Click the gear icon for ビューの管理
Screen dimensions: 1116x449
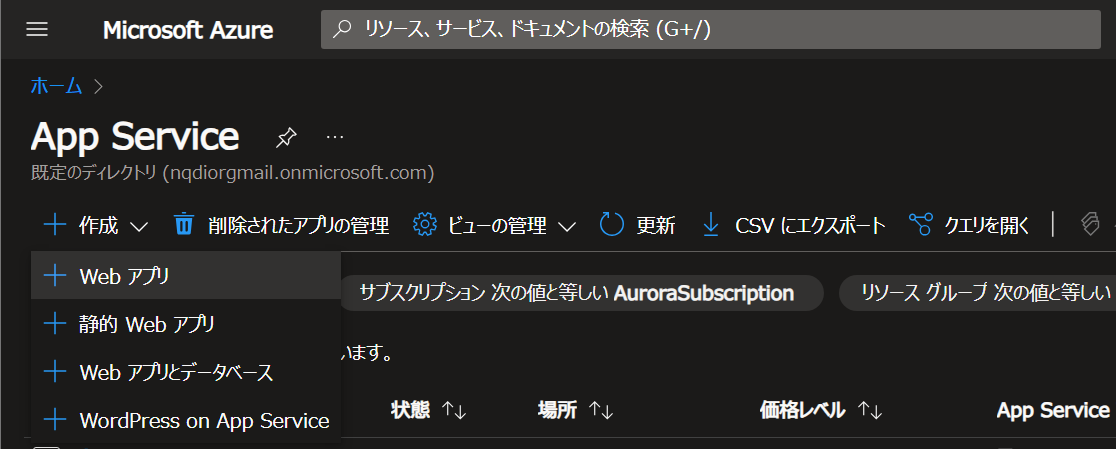pos(425,225)
